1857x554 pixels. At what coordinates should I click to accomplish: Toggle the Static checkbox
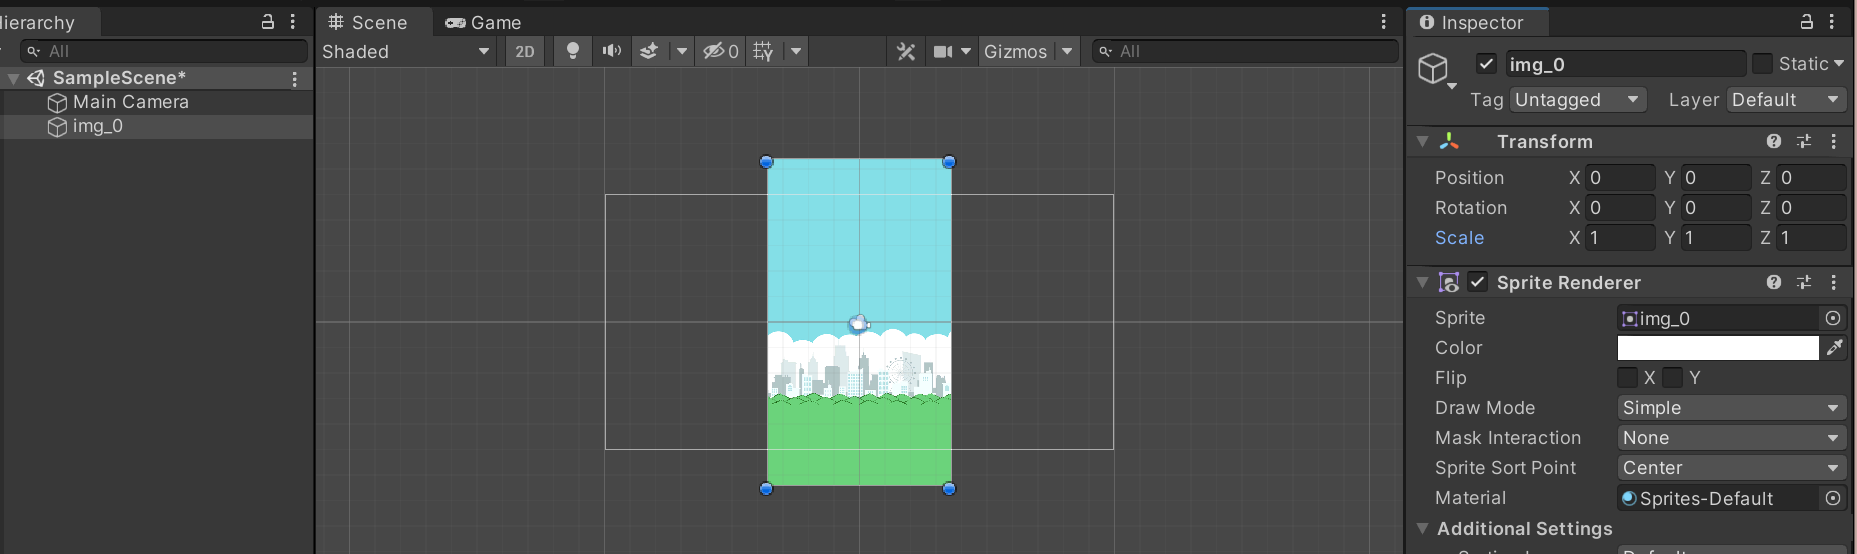(x=1763, y=64)
